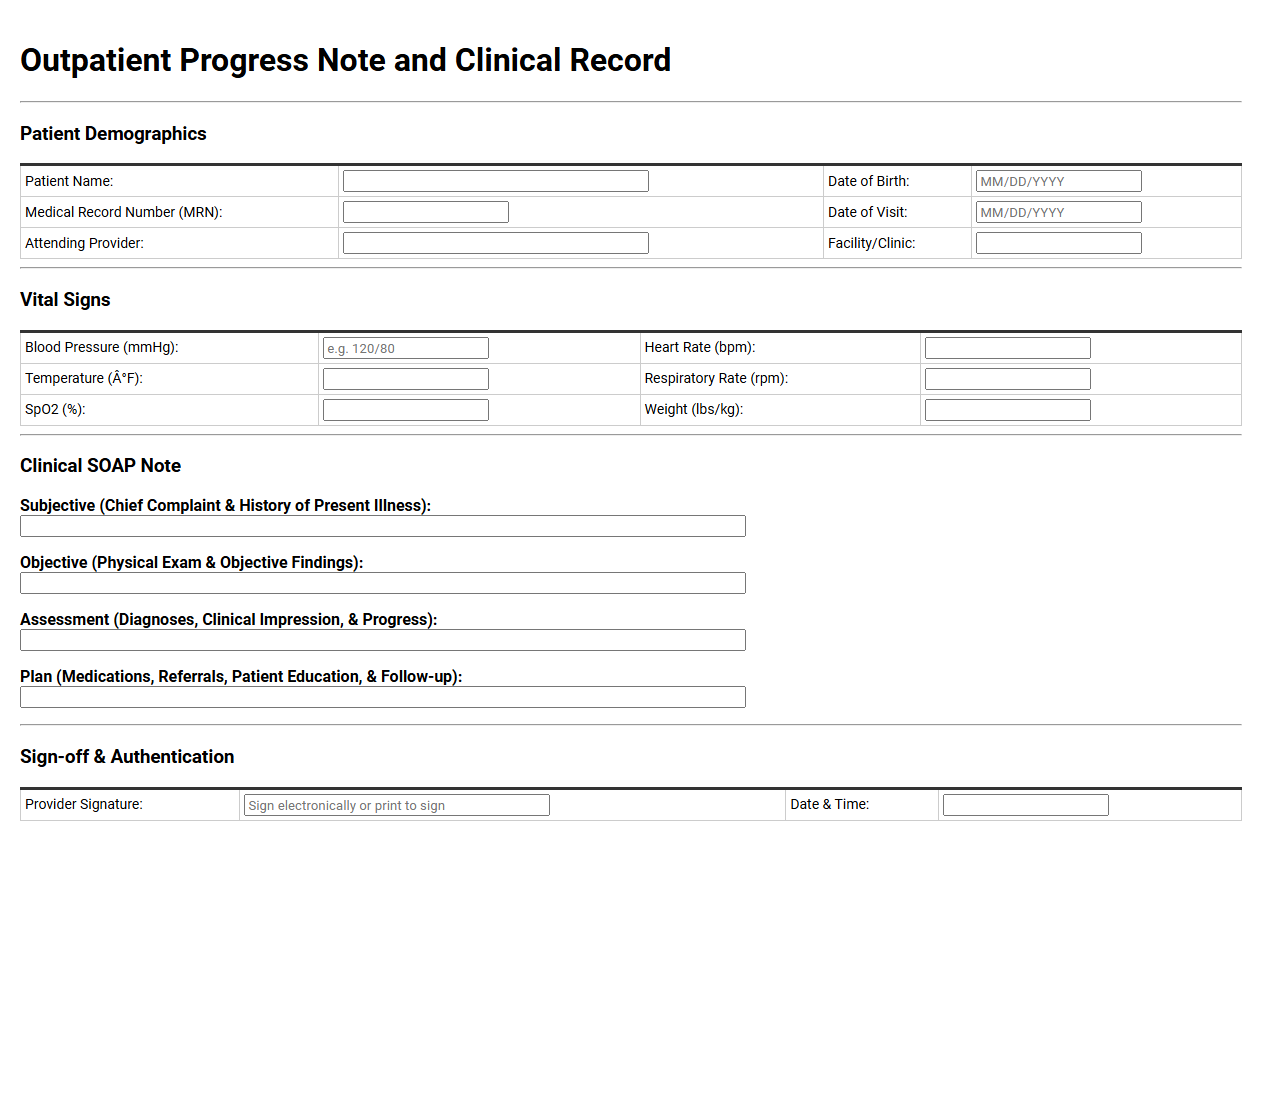Click the Sign-off & Authentication heading
This screenshot has height=1120, width=1262.
pyautogui.click(x=127, y=757)
